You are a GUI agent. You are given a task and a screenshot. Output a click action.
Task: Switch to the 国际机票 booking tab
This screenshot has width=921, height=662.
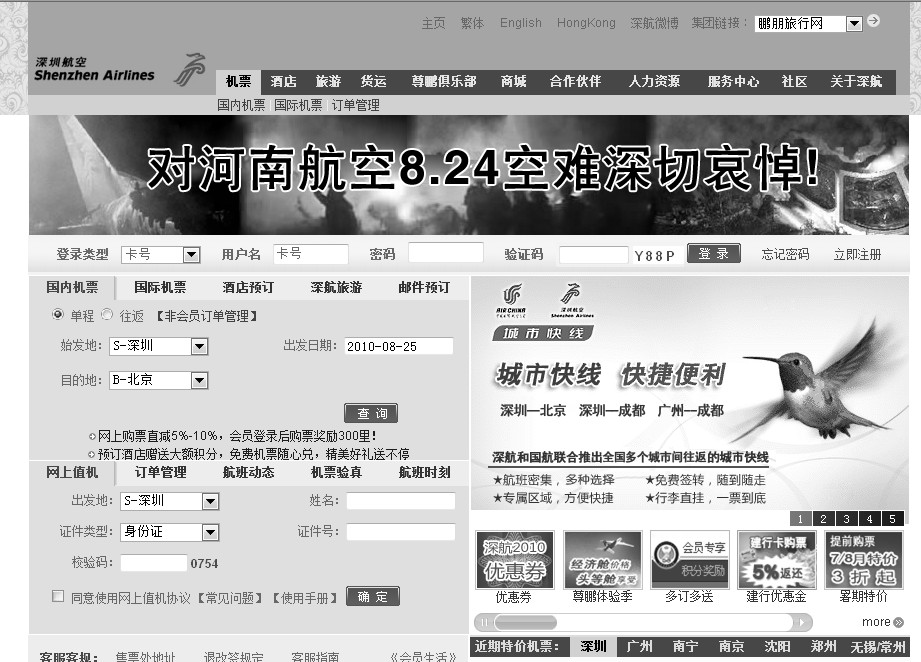(160, 287)
